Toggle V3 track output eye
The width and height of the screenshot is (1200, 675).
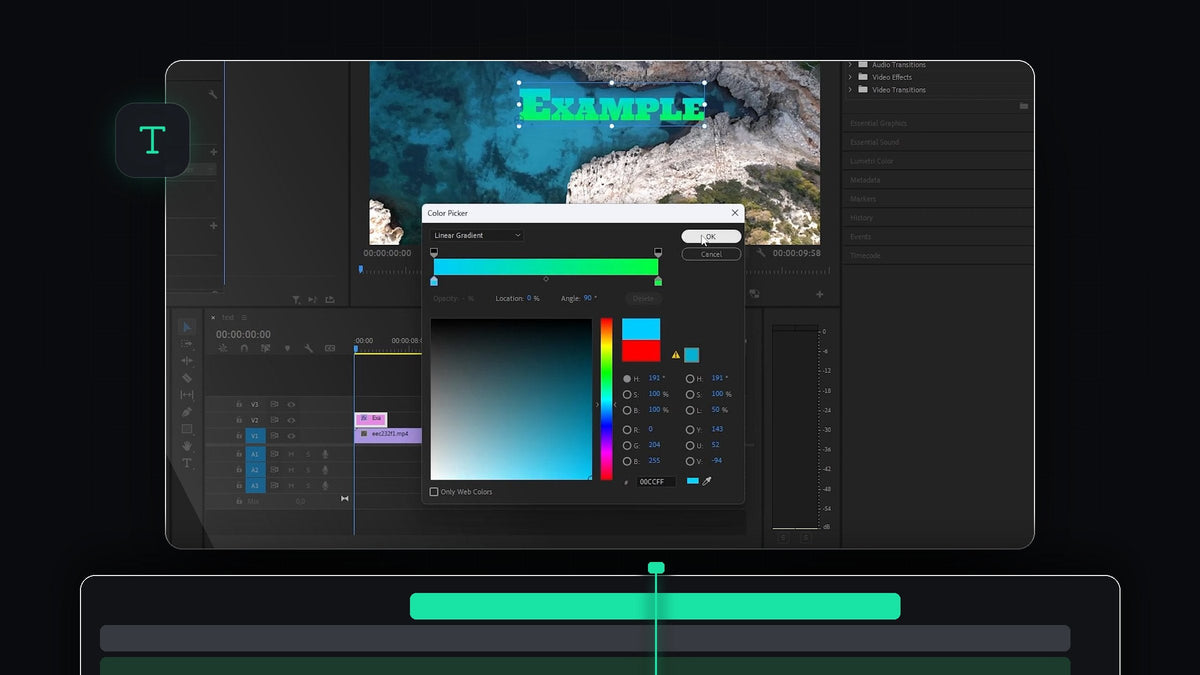291,404
